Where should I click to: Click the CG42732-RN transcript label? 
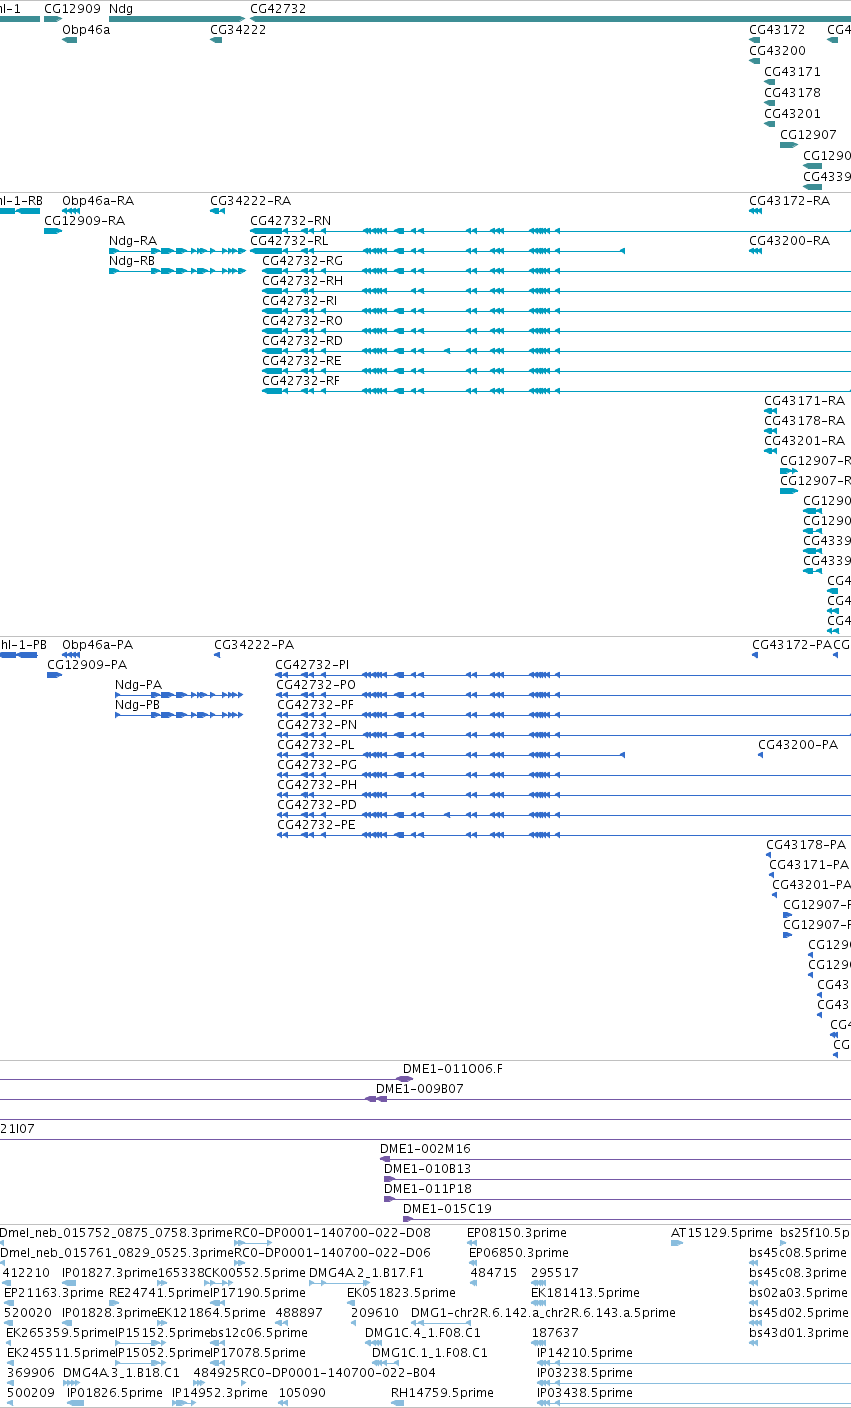[x=290, y=221]
